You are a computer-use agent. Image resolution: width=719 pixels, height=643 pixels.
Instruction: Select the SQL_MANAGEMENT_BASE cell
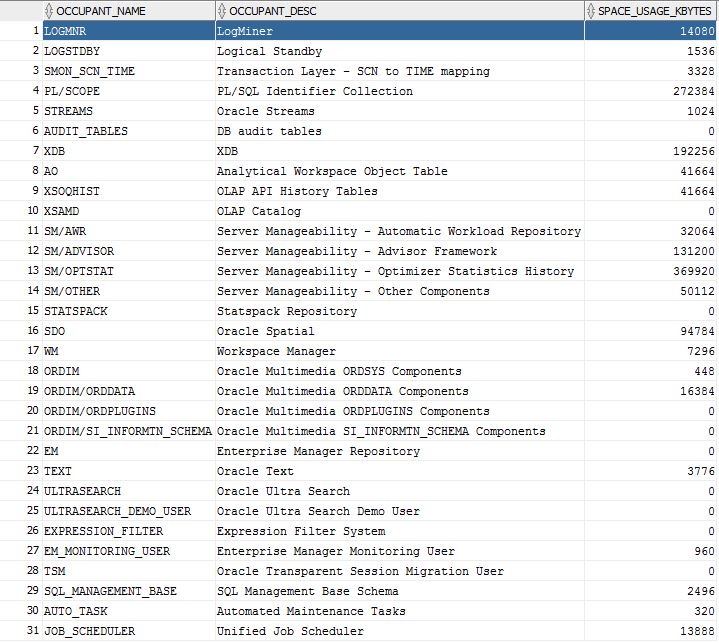[129, 591]
